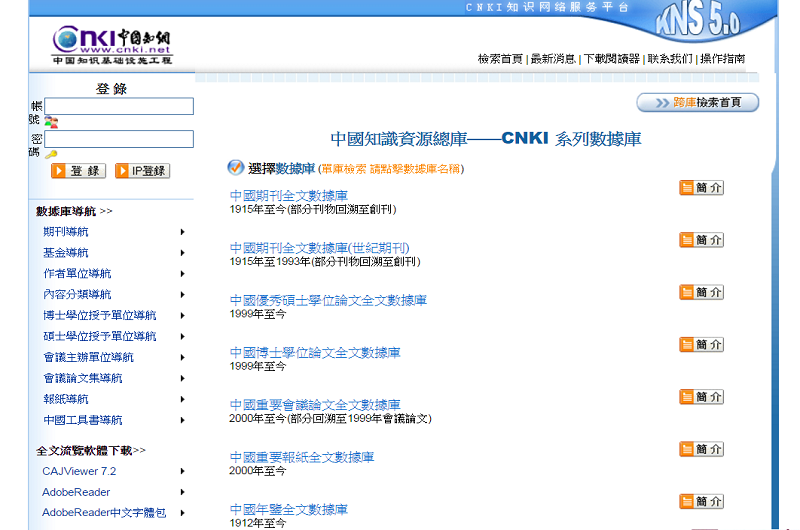The width and height of the screenshot is (800, 530).
Task: Open 簡介 for 中國重要報紙全文數據庫
Action: pyautogui.click(x=702, y=449)
